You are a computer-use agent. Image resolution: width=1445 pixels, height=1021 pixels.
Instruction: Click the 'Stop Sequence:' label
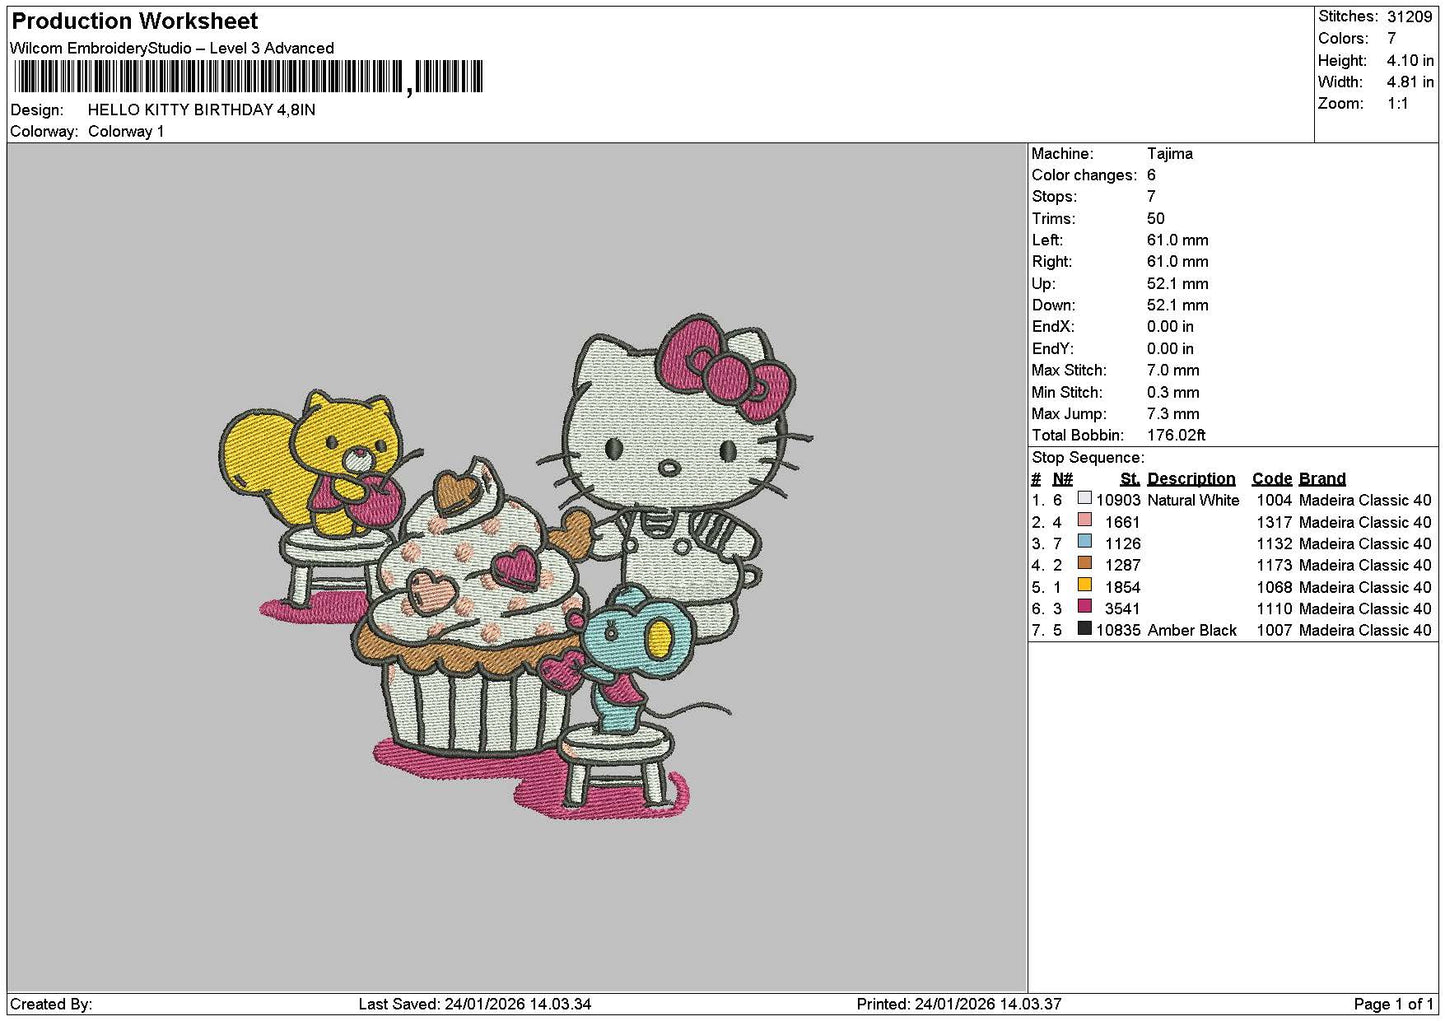[1088, 458]
